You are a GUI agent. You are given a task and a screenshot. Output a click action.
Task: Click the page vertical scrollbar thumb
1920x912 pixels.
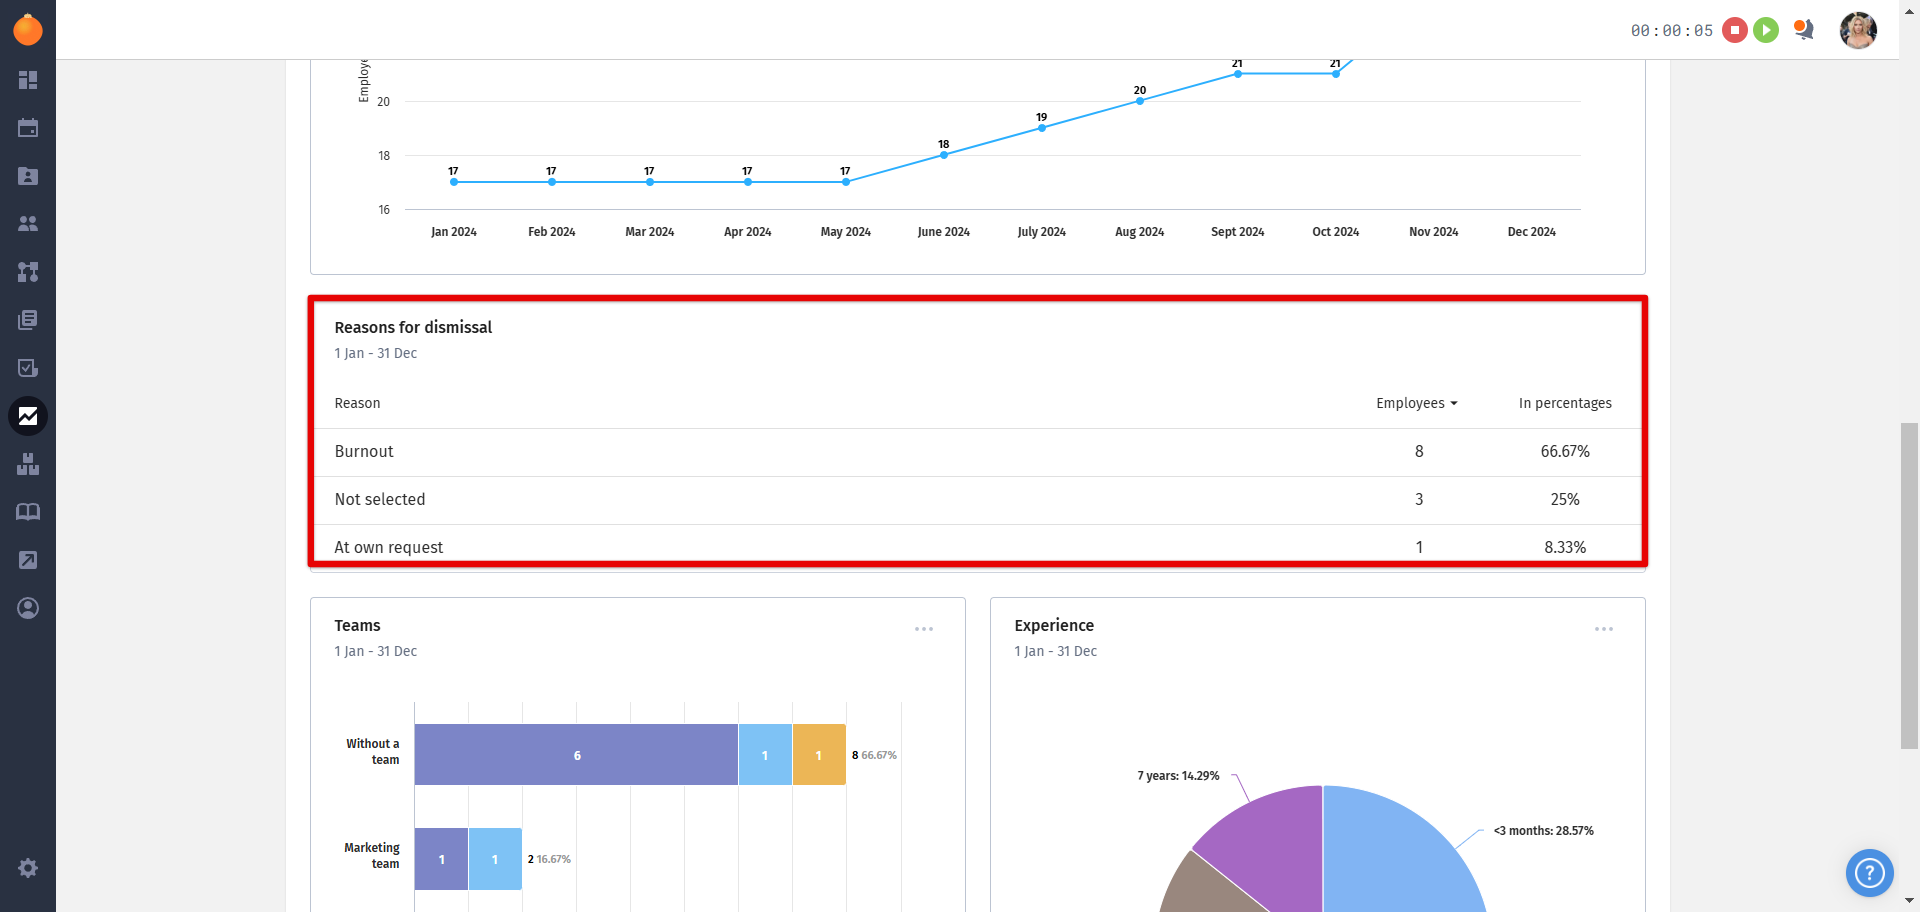[1909, 585]
